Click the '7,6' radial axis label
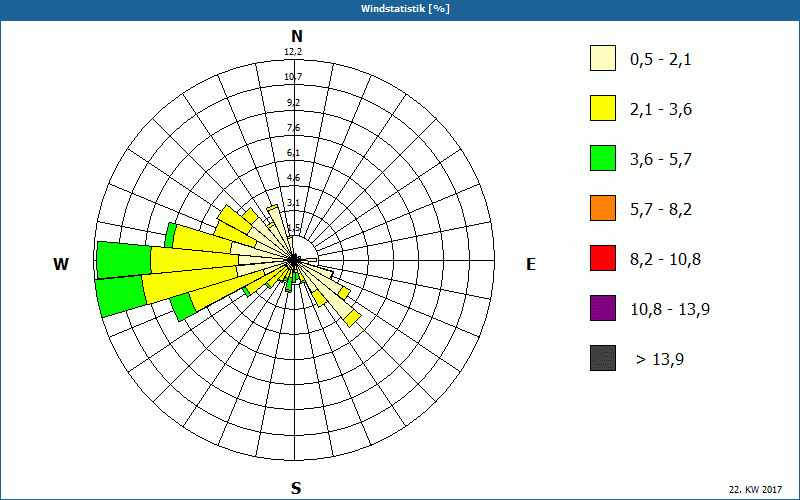 (293, 128)
